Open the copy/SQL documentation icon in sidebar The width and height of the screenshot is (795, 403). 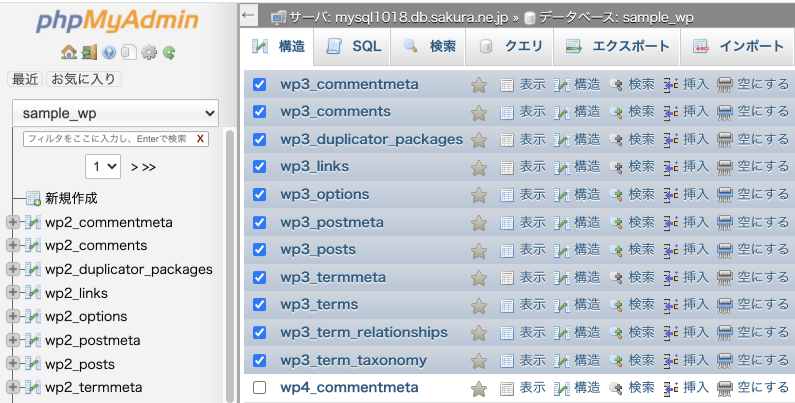(x=129, y=52)
